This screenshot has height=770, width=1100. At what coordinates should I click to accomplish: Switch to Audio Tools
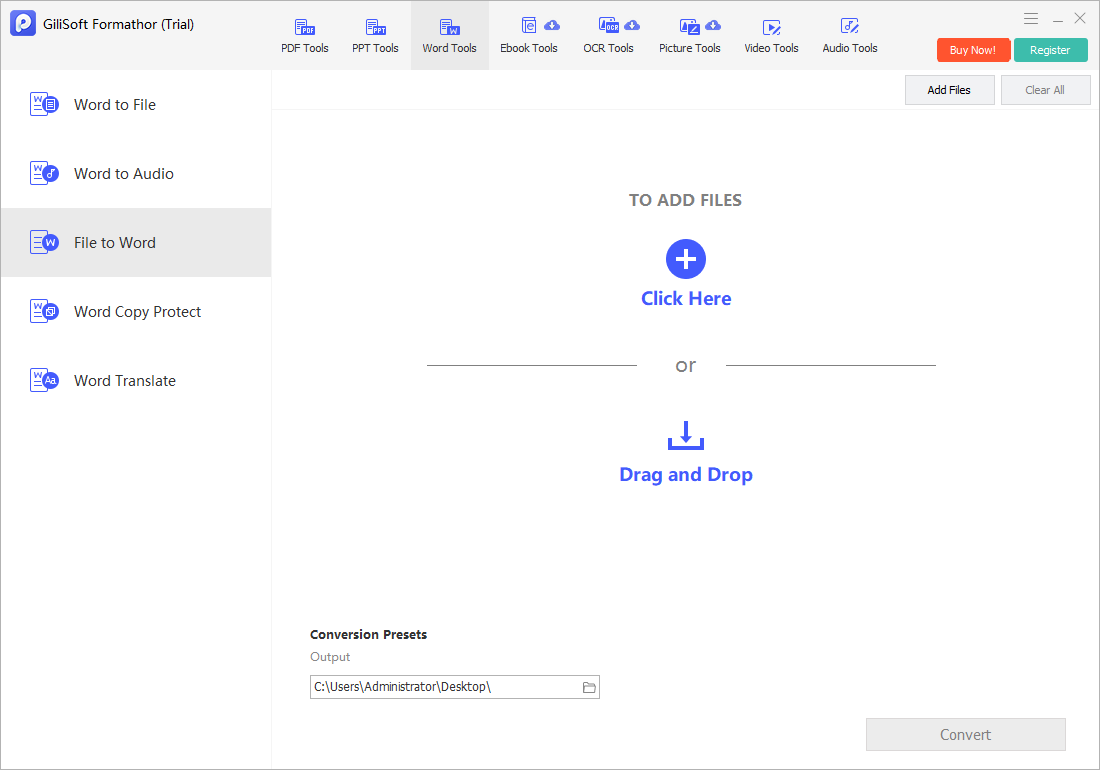tap(850, 36)
